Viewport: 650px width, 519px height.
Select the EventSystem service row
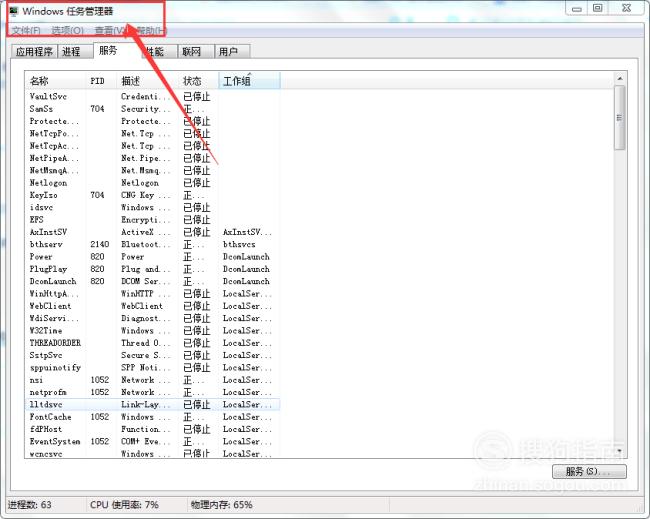click(153, 441)
